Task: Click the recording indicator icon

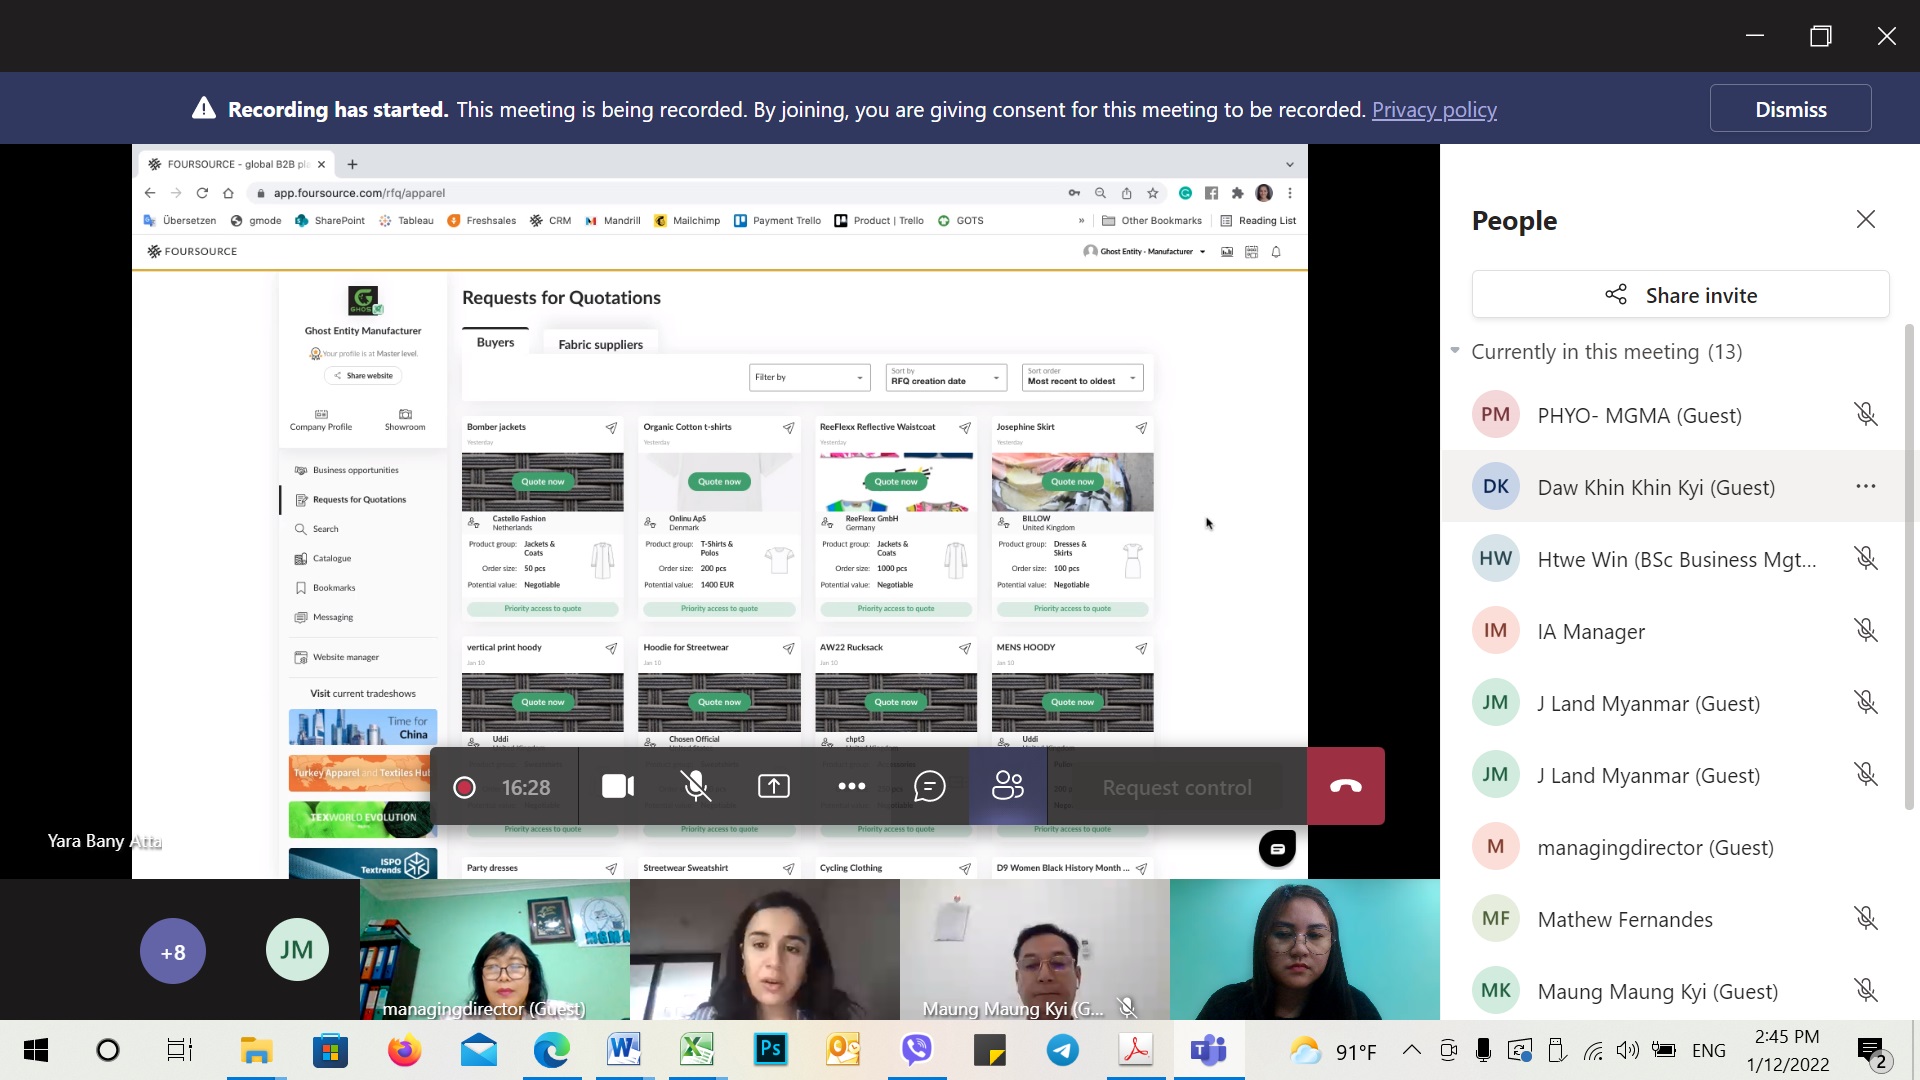Action: (x=464, y=788)
